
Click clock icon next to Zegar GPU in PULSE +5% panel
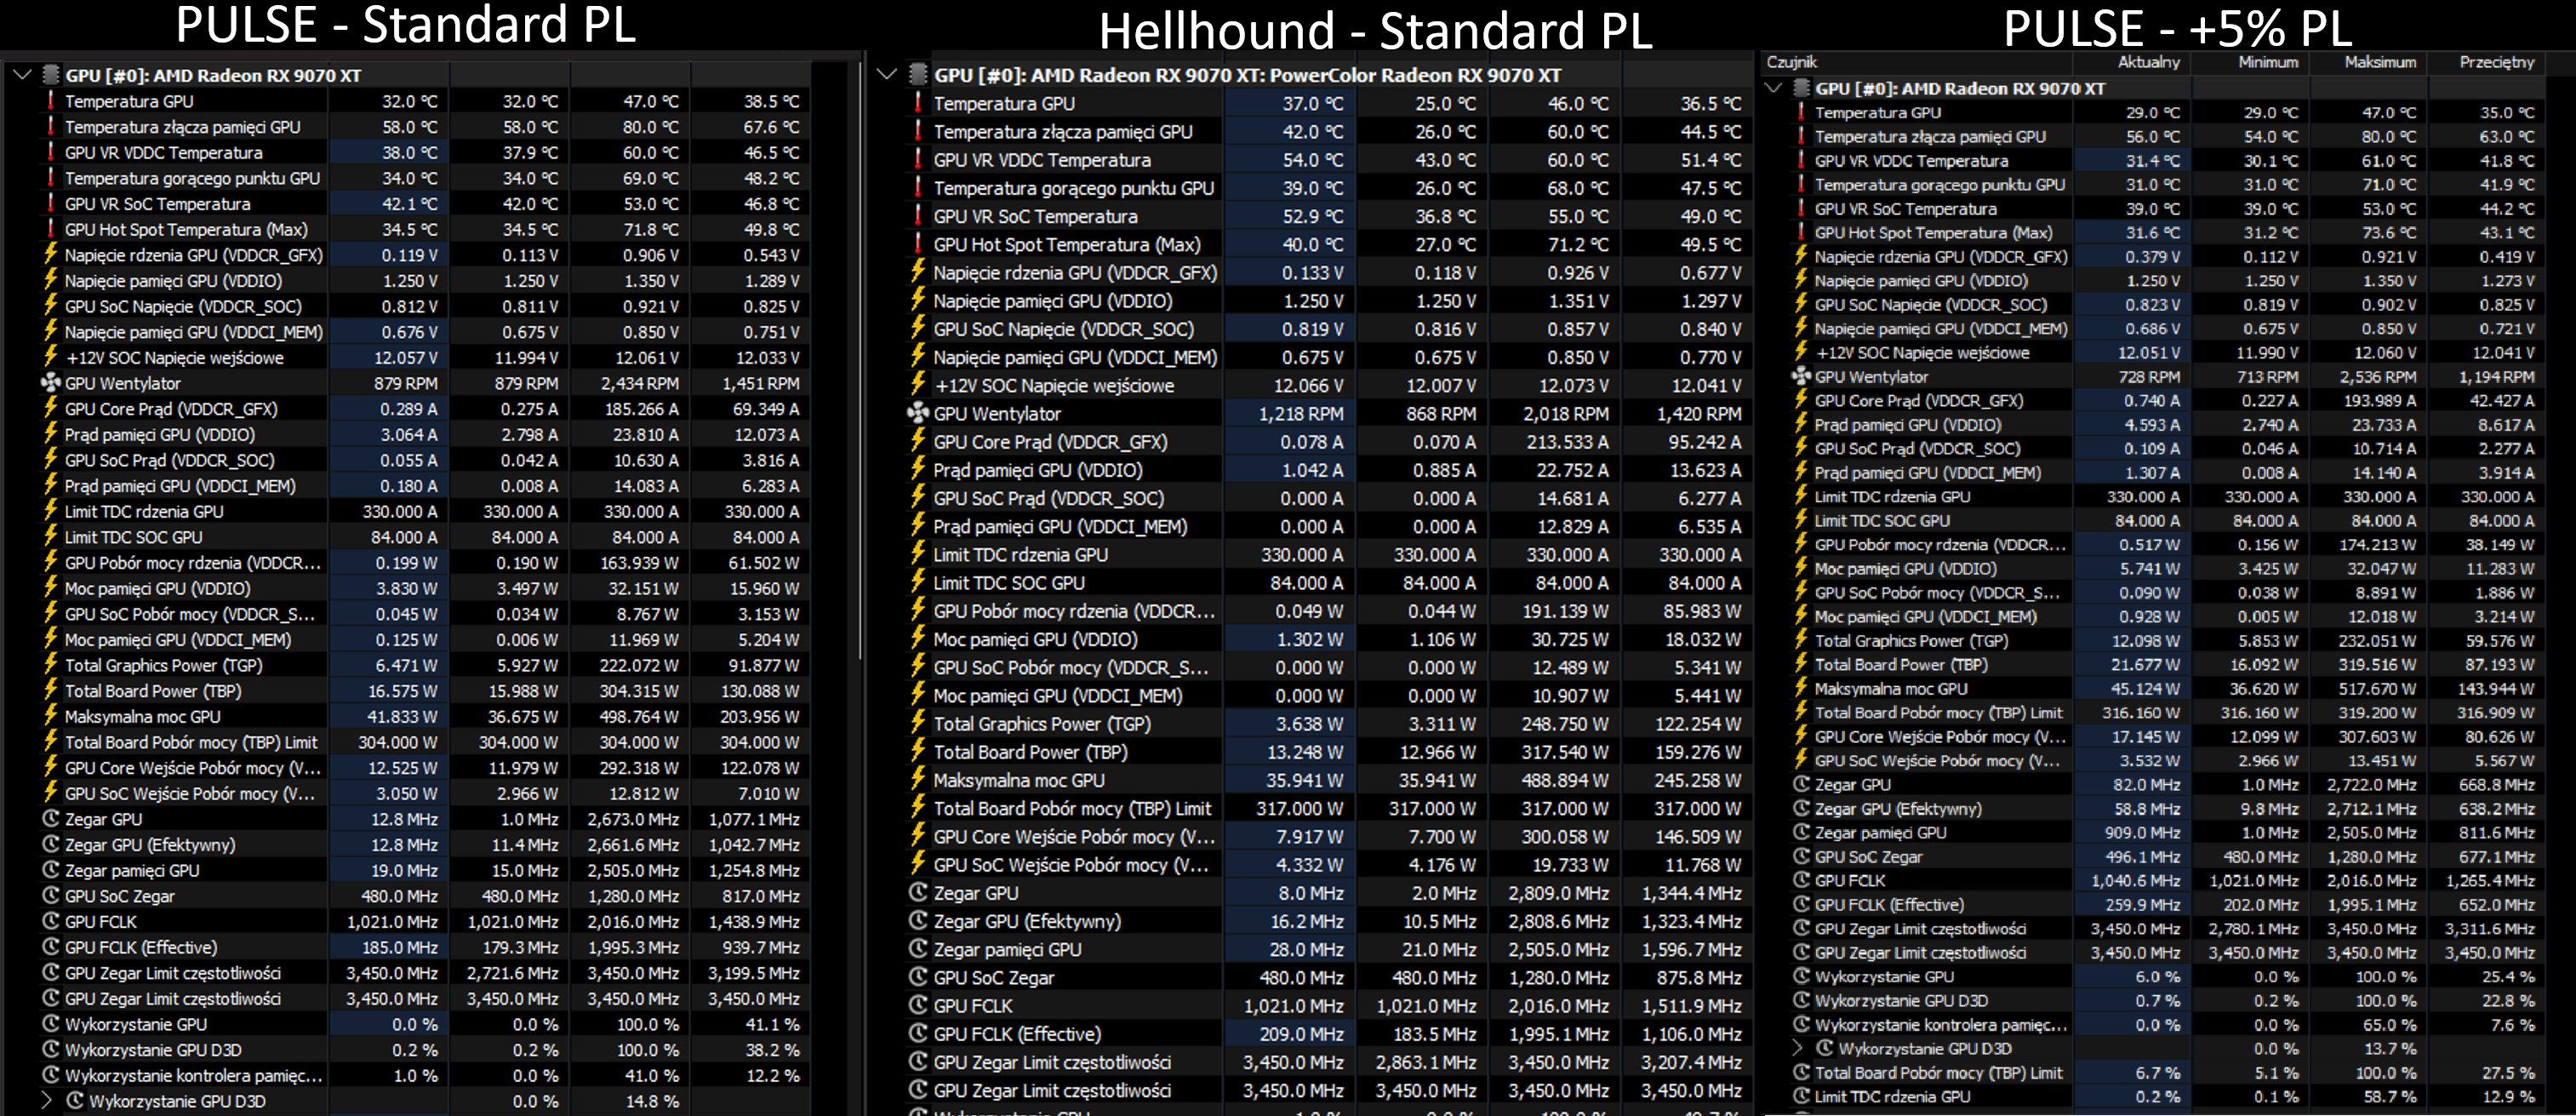click(x=1801, y=784)
